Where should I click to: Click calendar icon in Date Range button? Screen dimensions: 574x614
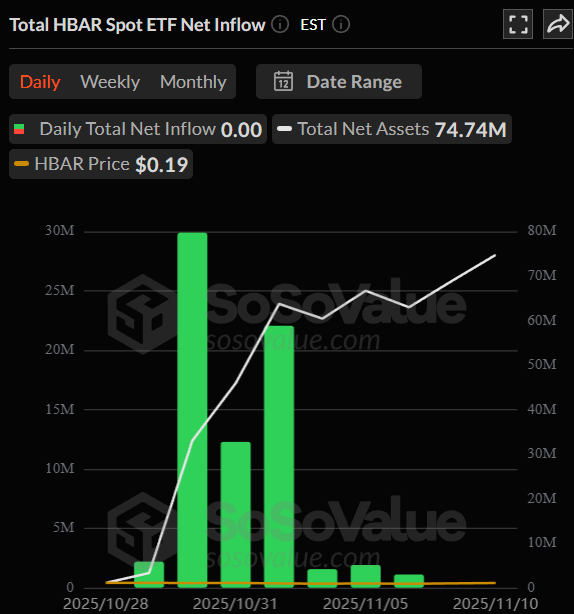283,81
